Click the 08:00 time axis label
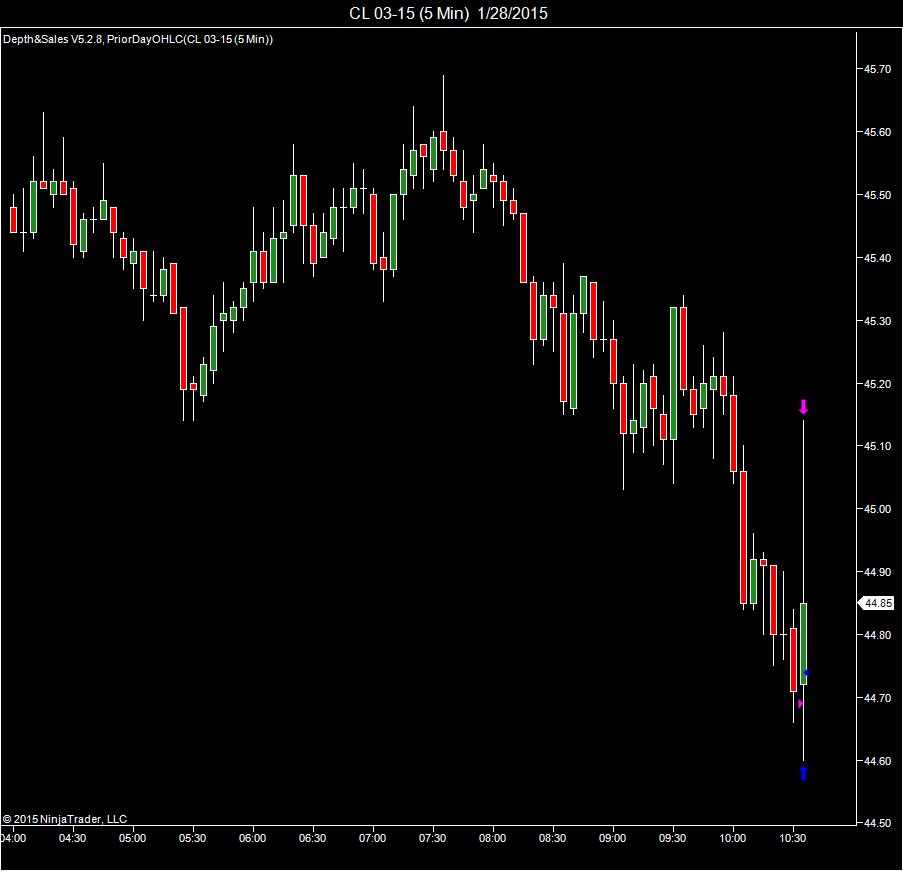 pyautogui.click(x=492, y=838)
